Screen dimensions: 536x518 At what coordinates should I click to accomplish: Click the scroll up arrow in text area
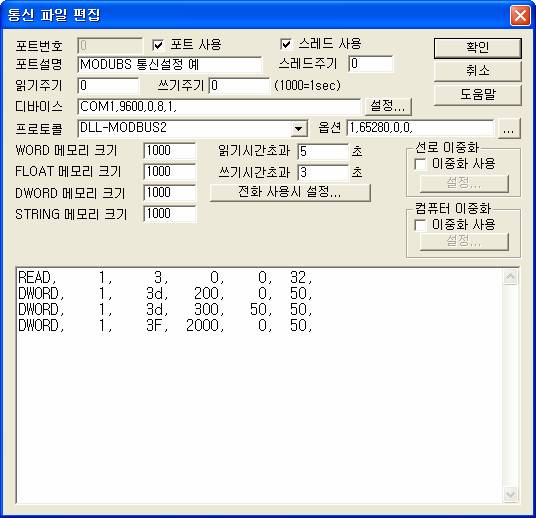[510, 277]
